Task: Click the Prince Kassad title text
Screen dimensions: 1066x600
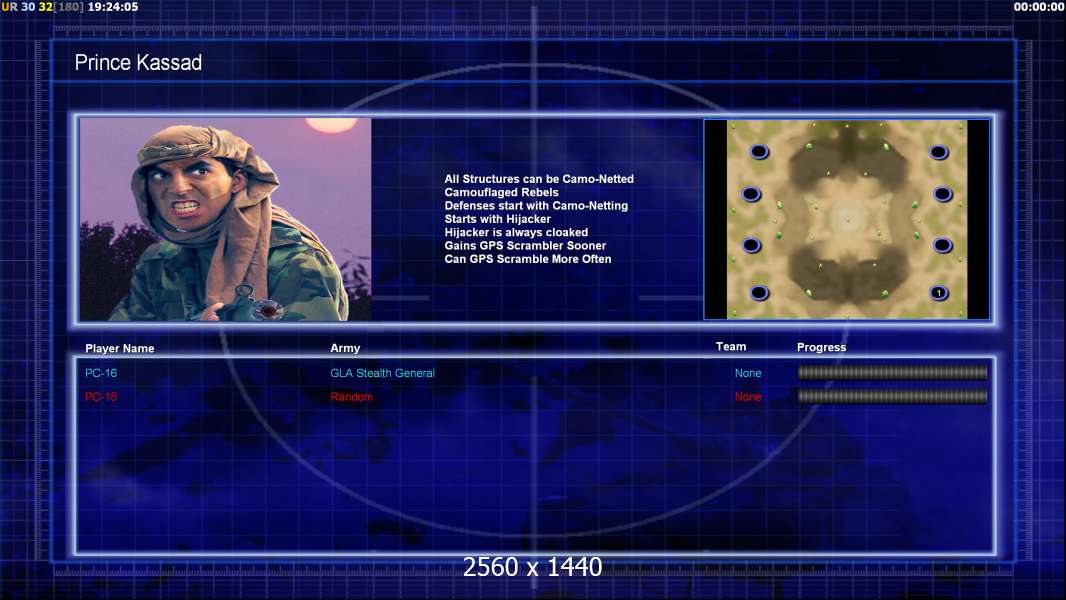Action: pyautogui.click(x=138, y=63)
